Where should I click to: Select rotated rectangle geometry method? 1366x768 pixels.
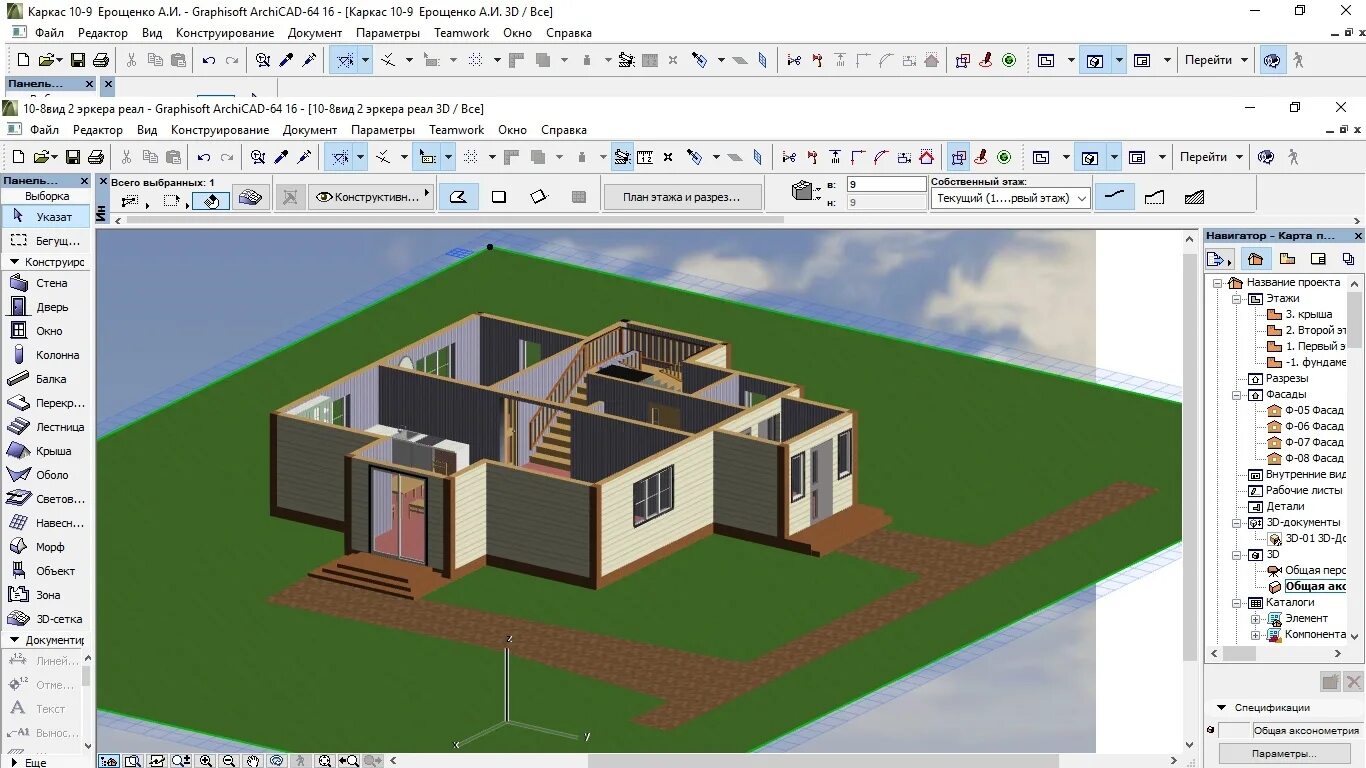(x=539, y=197)
